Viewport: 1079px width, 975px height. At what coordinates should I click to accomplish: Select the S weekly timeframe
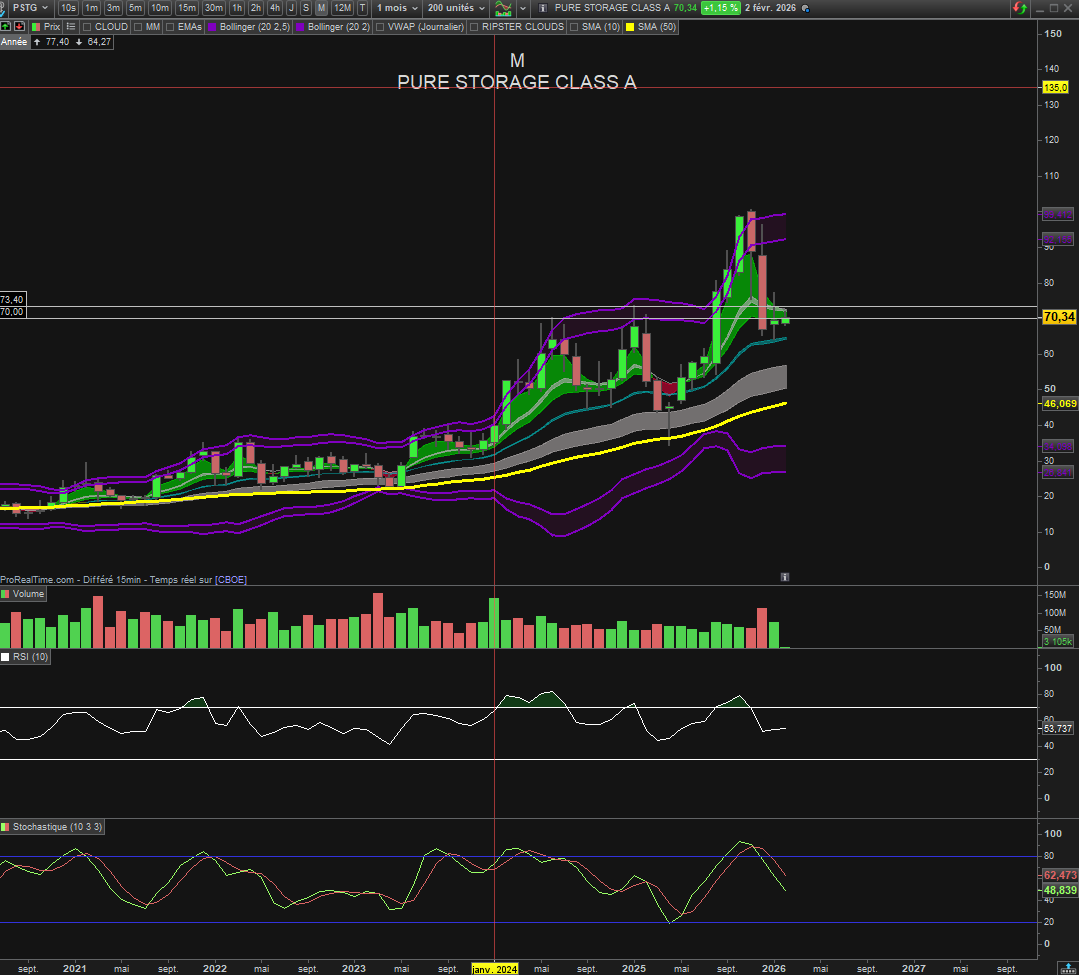(306, 8)
